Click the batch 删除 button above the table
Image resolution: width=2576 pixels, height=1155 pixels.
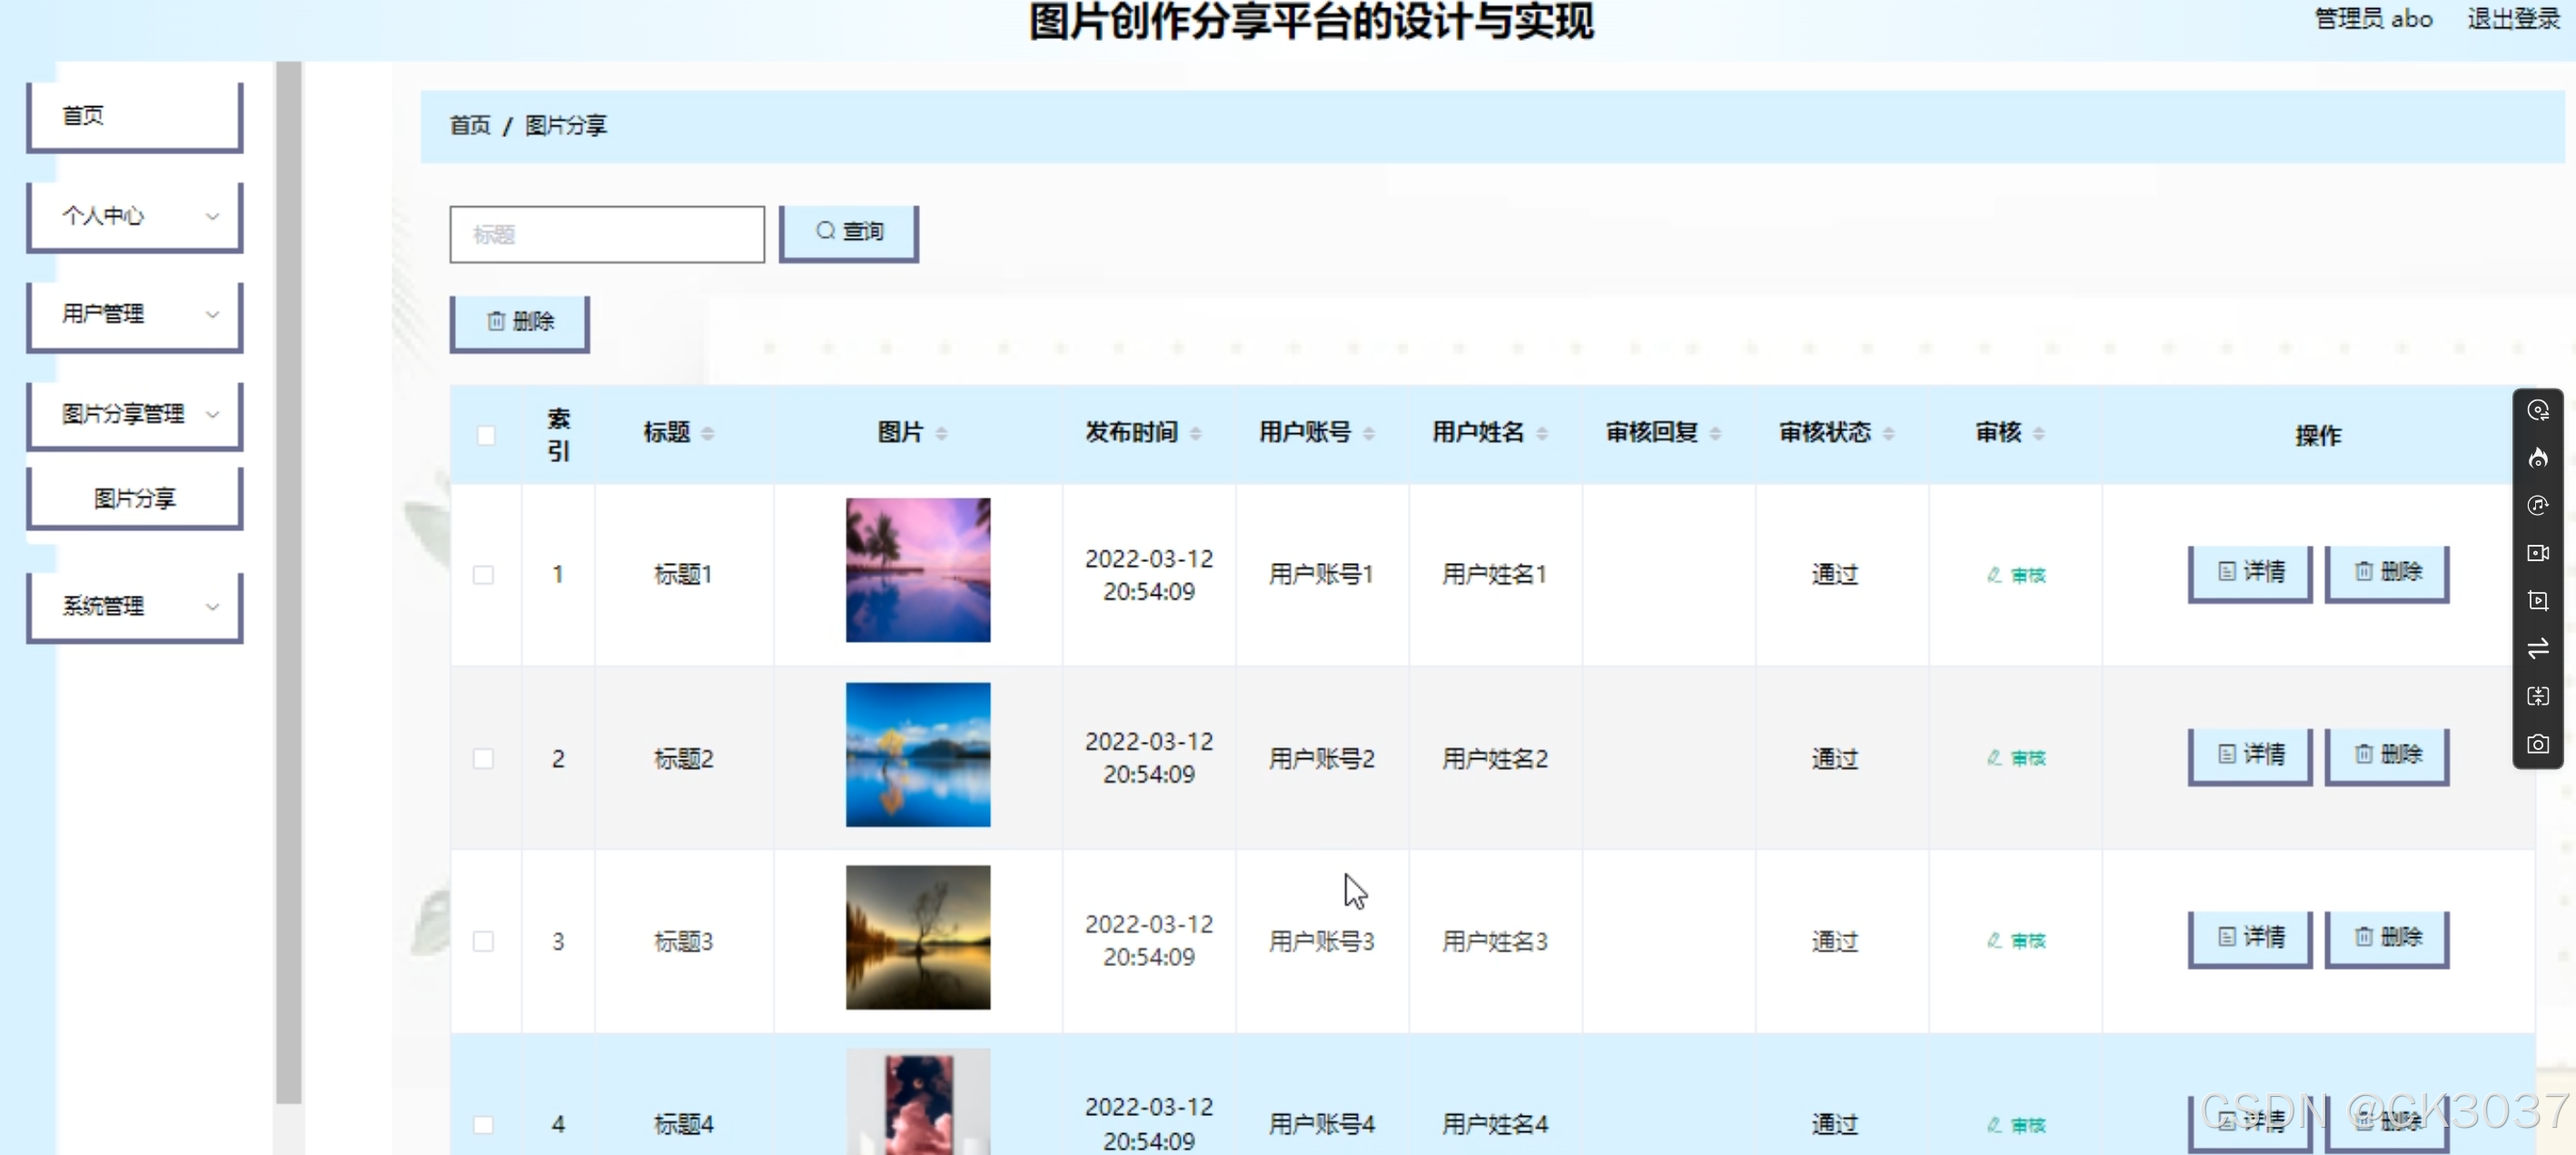(x=519, y=323)
